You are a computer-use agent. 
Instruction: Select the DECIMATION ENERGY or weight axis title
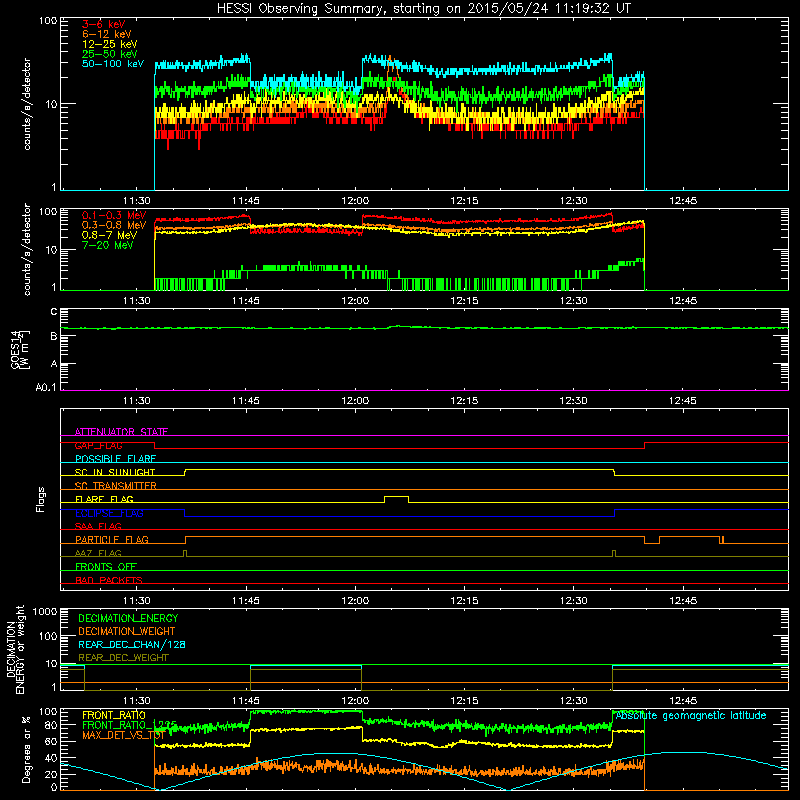coord(15,649)
